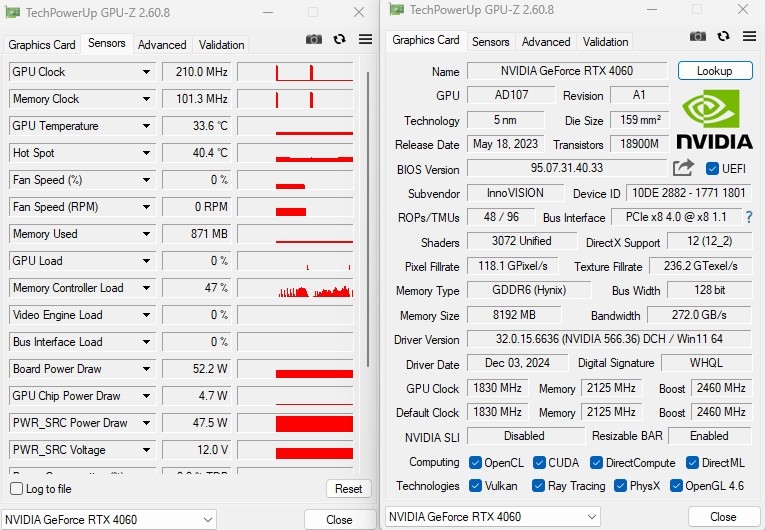The width and height of the screenshot is (765, 530).
Task: Open the PWR_SRC Voltage dropdown arrow
Action: 146,450
